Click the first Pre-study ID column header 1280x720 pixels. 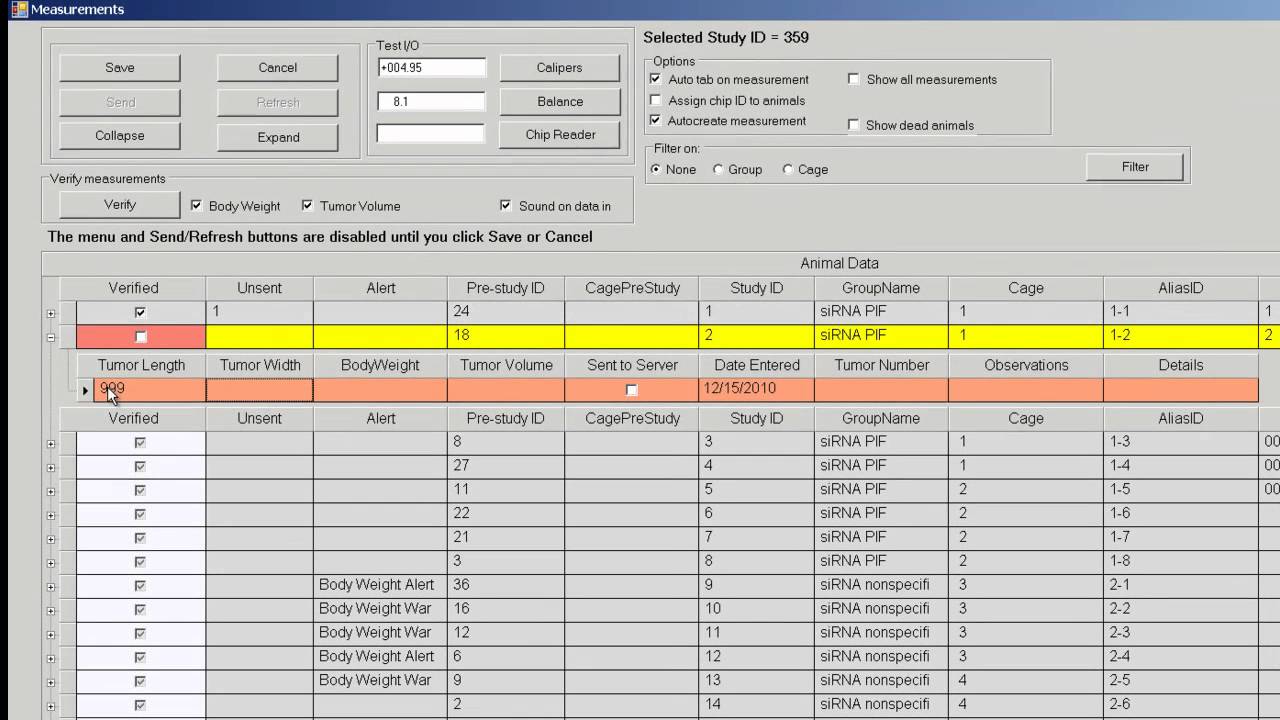coord(506,288)
